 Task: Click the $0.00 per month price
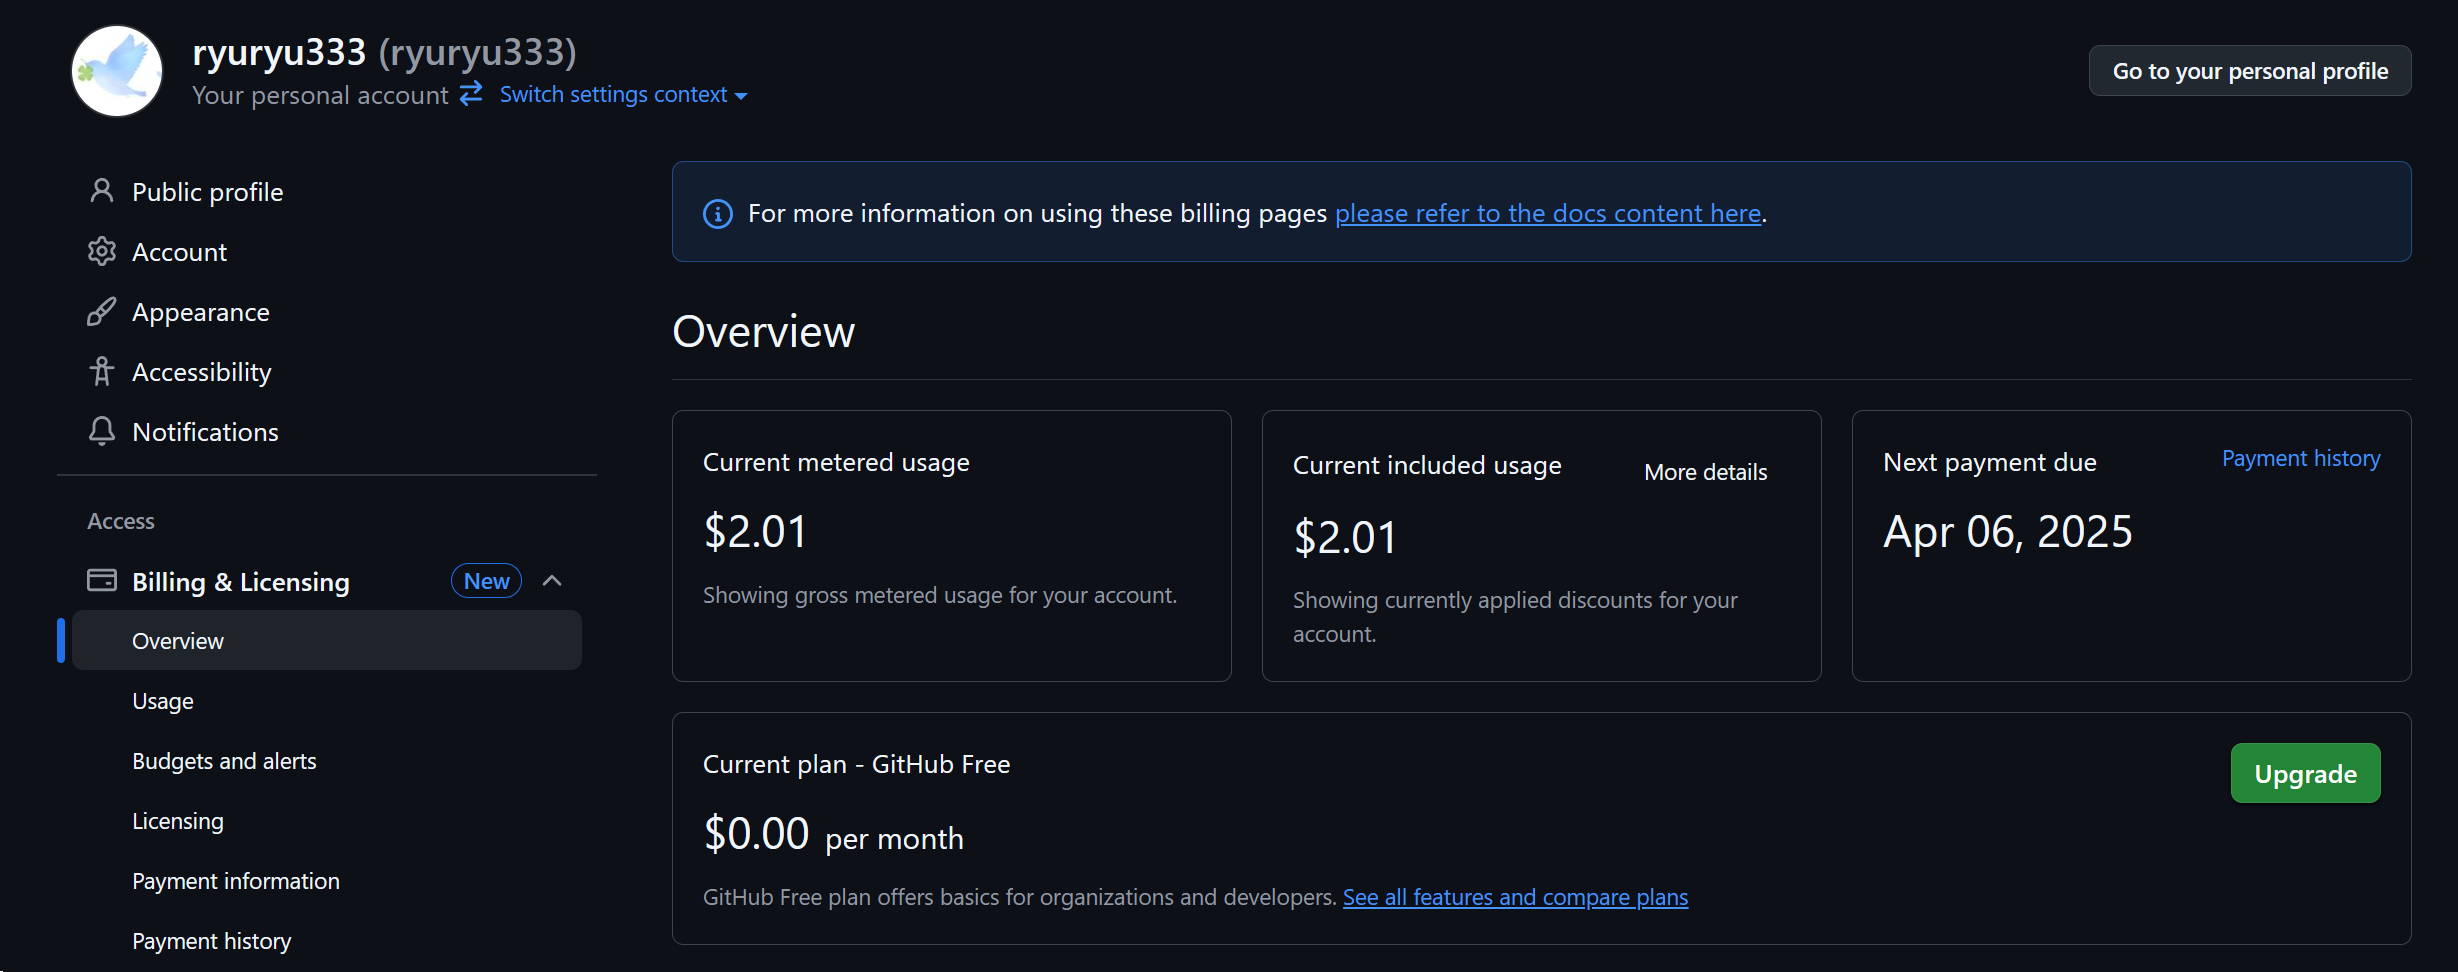click(x=833, y=834)
